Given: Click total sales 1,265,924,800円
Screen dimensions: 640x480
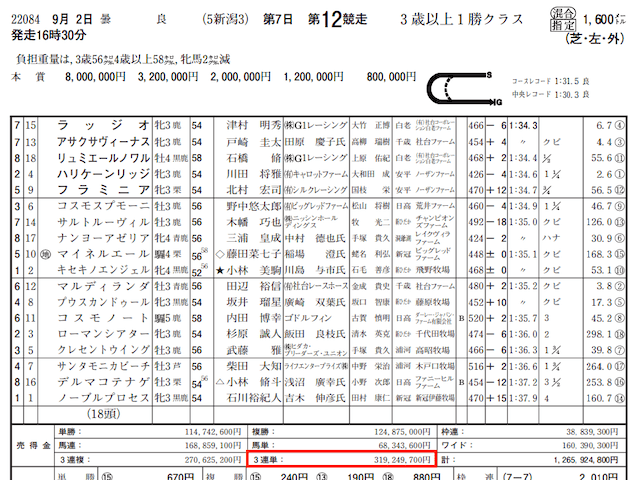Looking at the screenshot, I should tap(586, 460).
